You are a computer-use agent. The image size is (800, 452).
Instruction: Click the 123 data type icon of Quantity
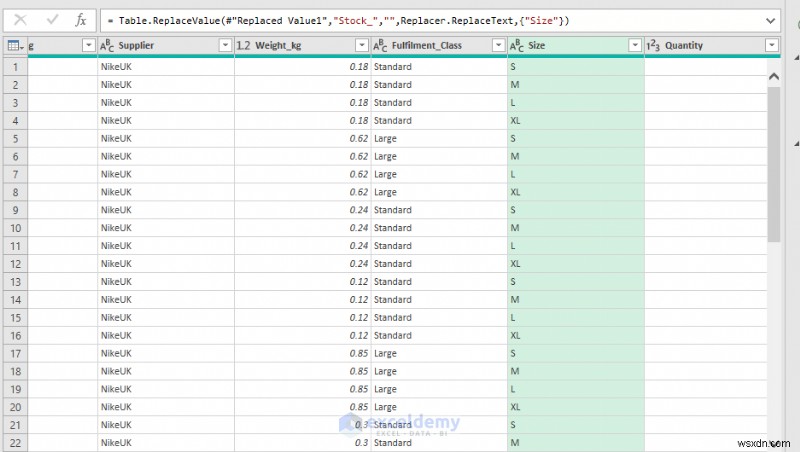tap(653, 46)
